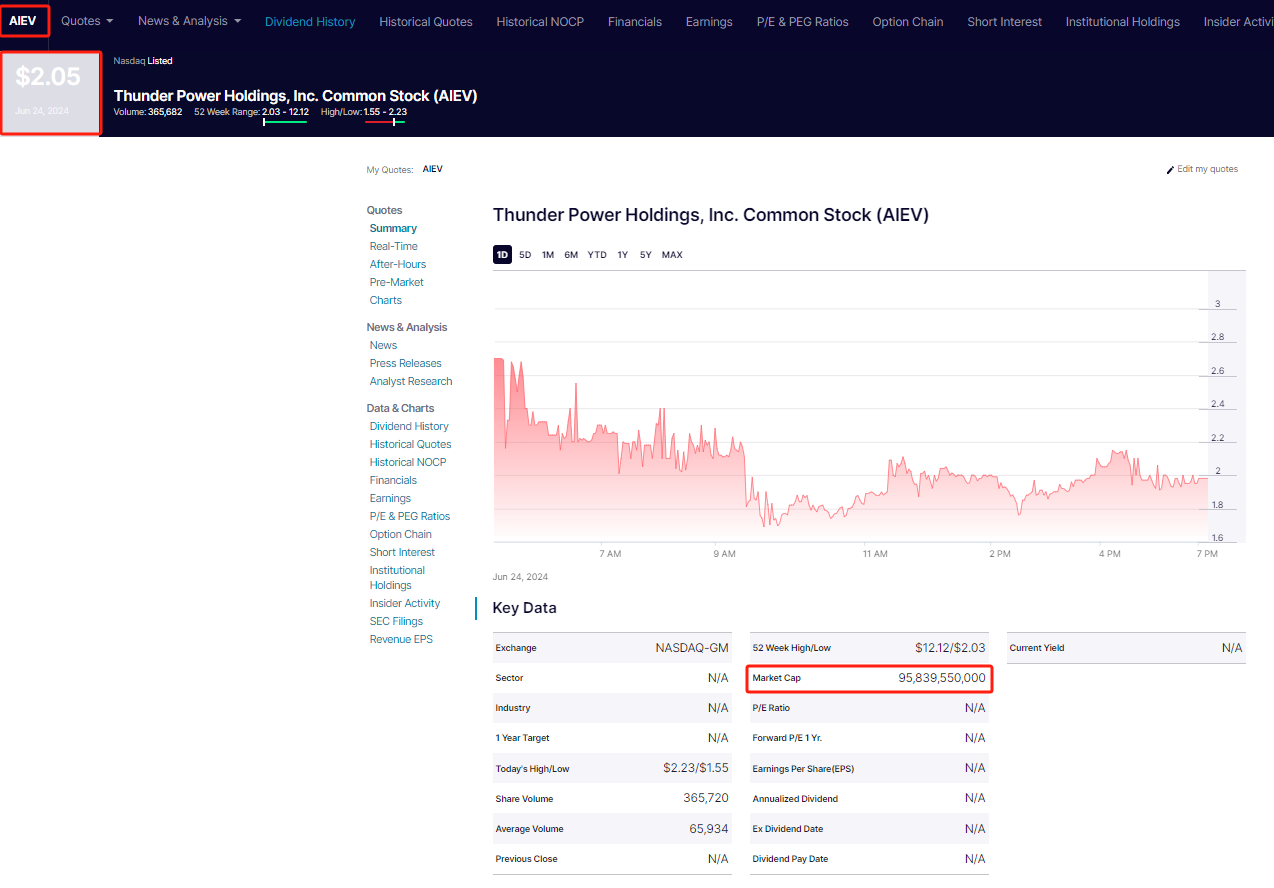This screenshot has height=888, width=1274.
Task: Click the AIEV ticker symbol at top-left
Action: coord(23,20)
